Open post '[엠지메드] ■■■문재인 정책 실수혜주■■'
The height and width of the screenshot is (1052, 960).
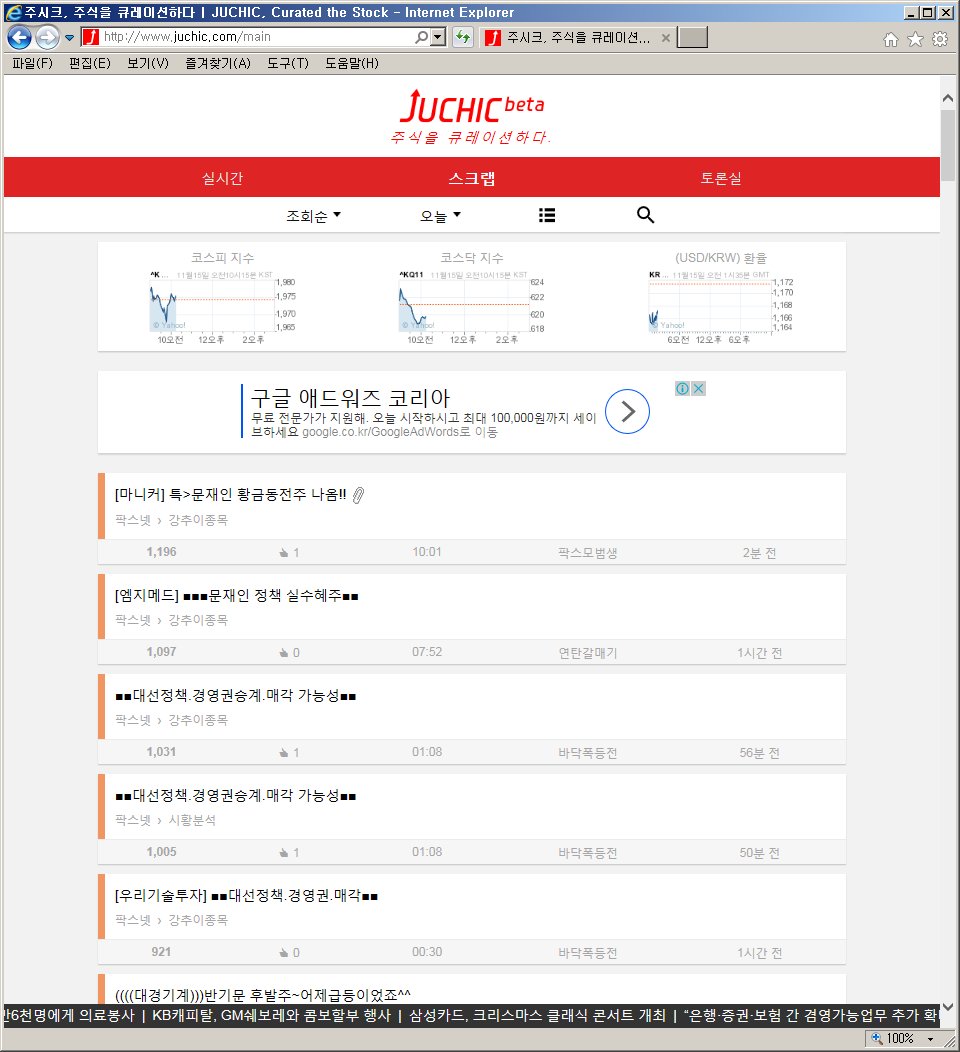pyautogui.click(x=236, y=595)
